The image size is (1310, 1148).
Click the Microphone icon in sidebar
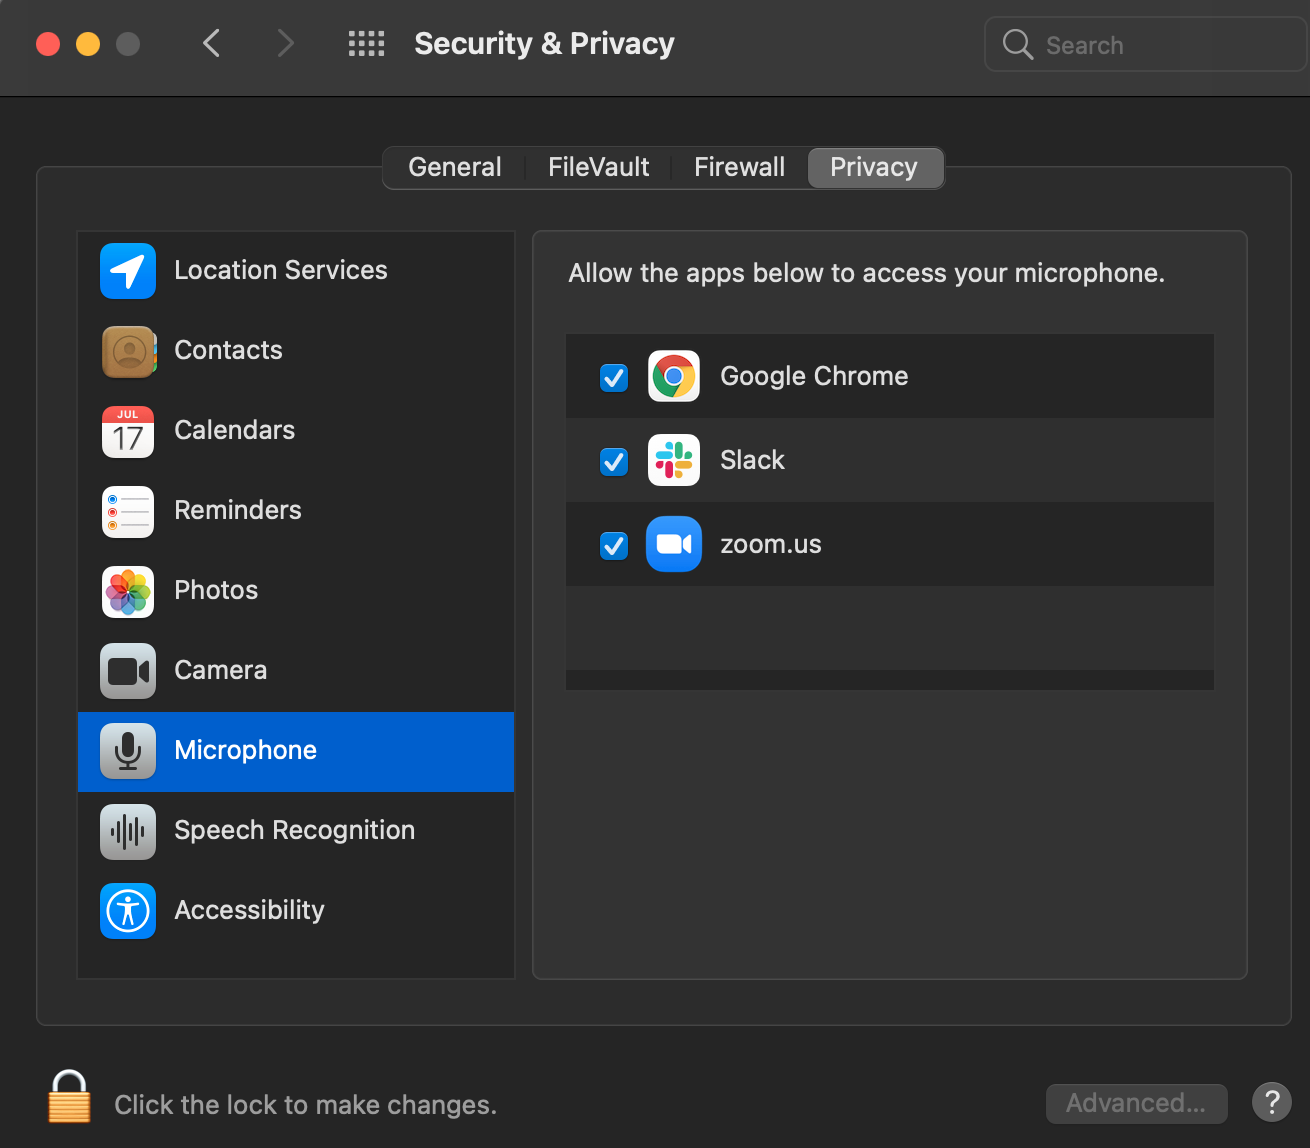coord(128,751)
